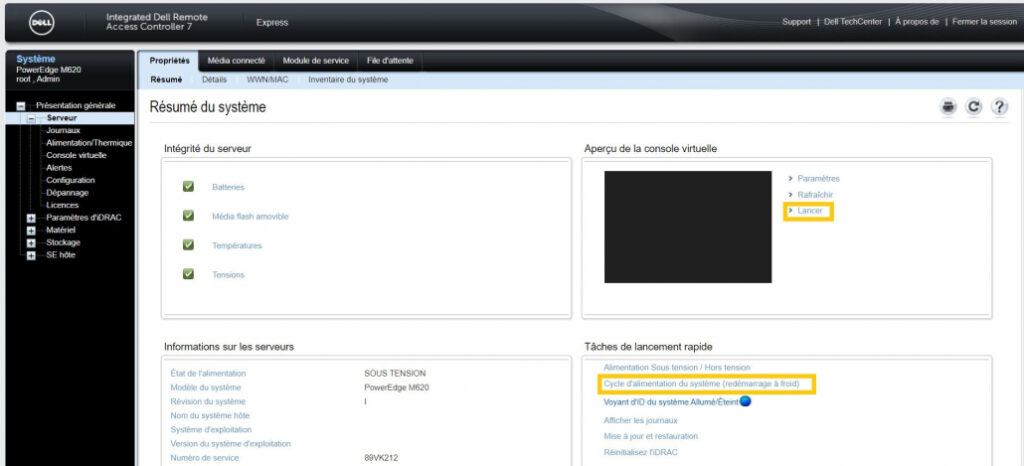Image resolution: width=1024 pixels, height=466 pixels.
Task: Open Alertes in the navigation tree
Action: coord(59,168)
